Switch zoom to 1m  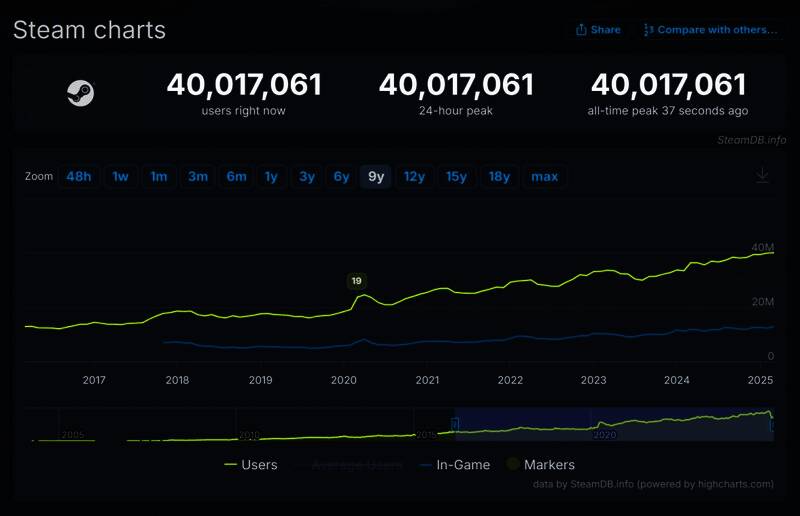pos(159,177)
